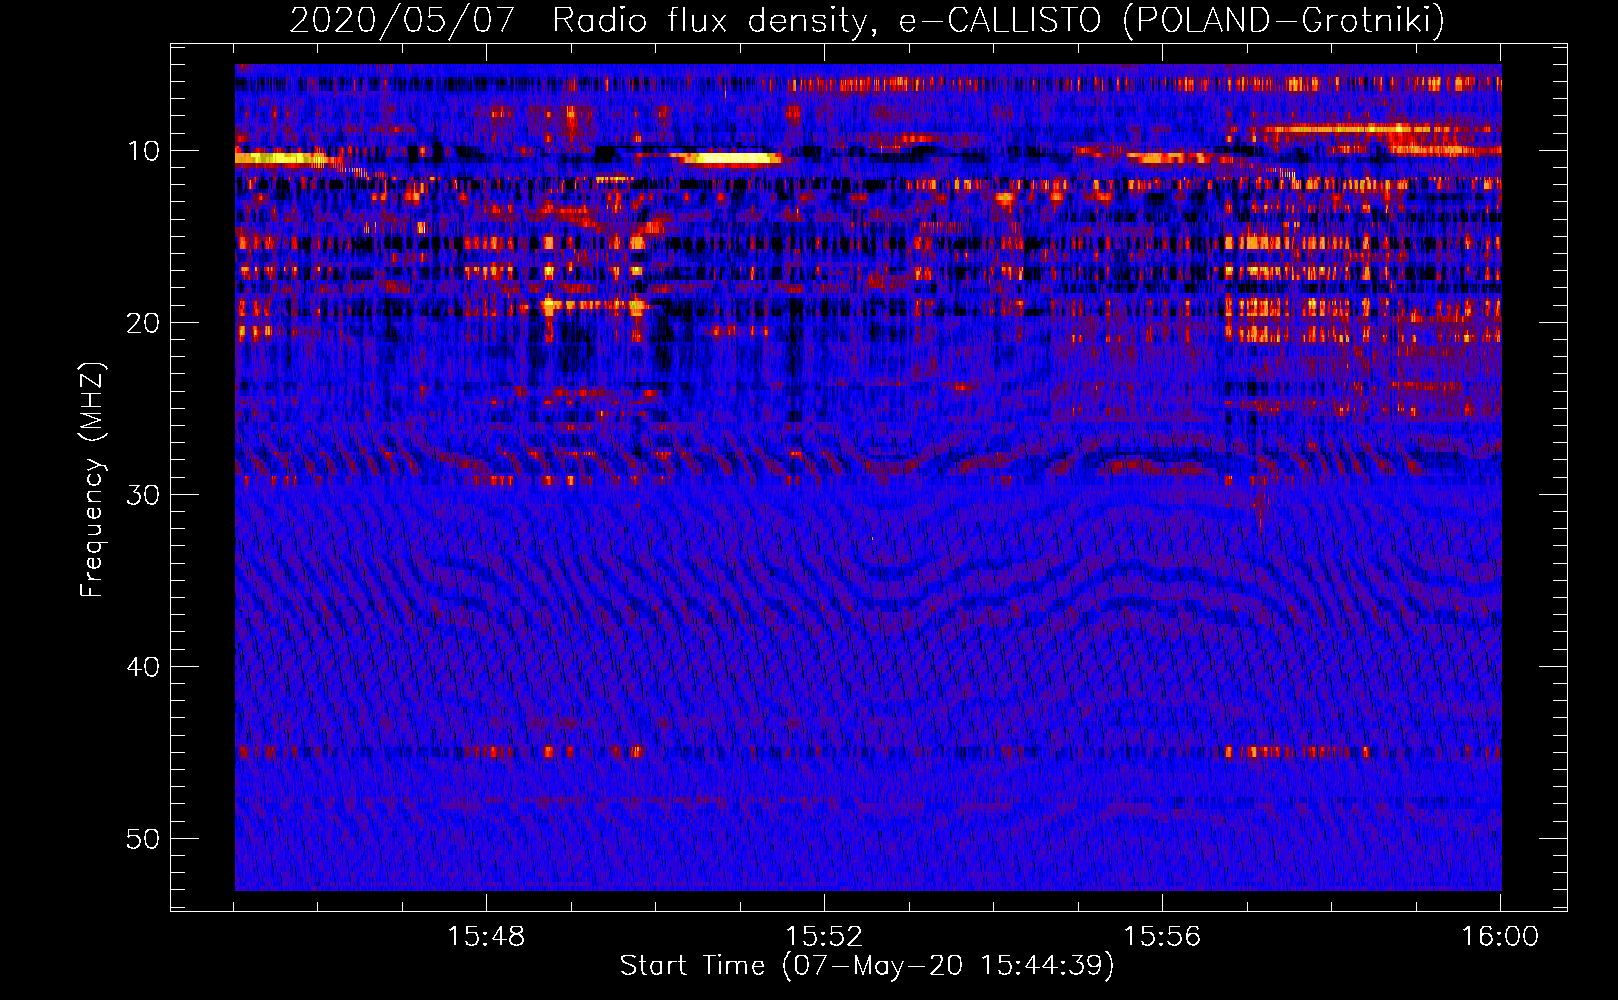Click the 'Frequency (MHZ)' axis label
The image size is (1618, 1000).
tap(92, 480)
